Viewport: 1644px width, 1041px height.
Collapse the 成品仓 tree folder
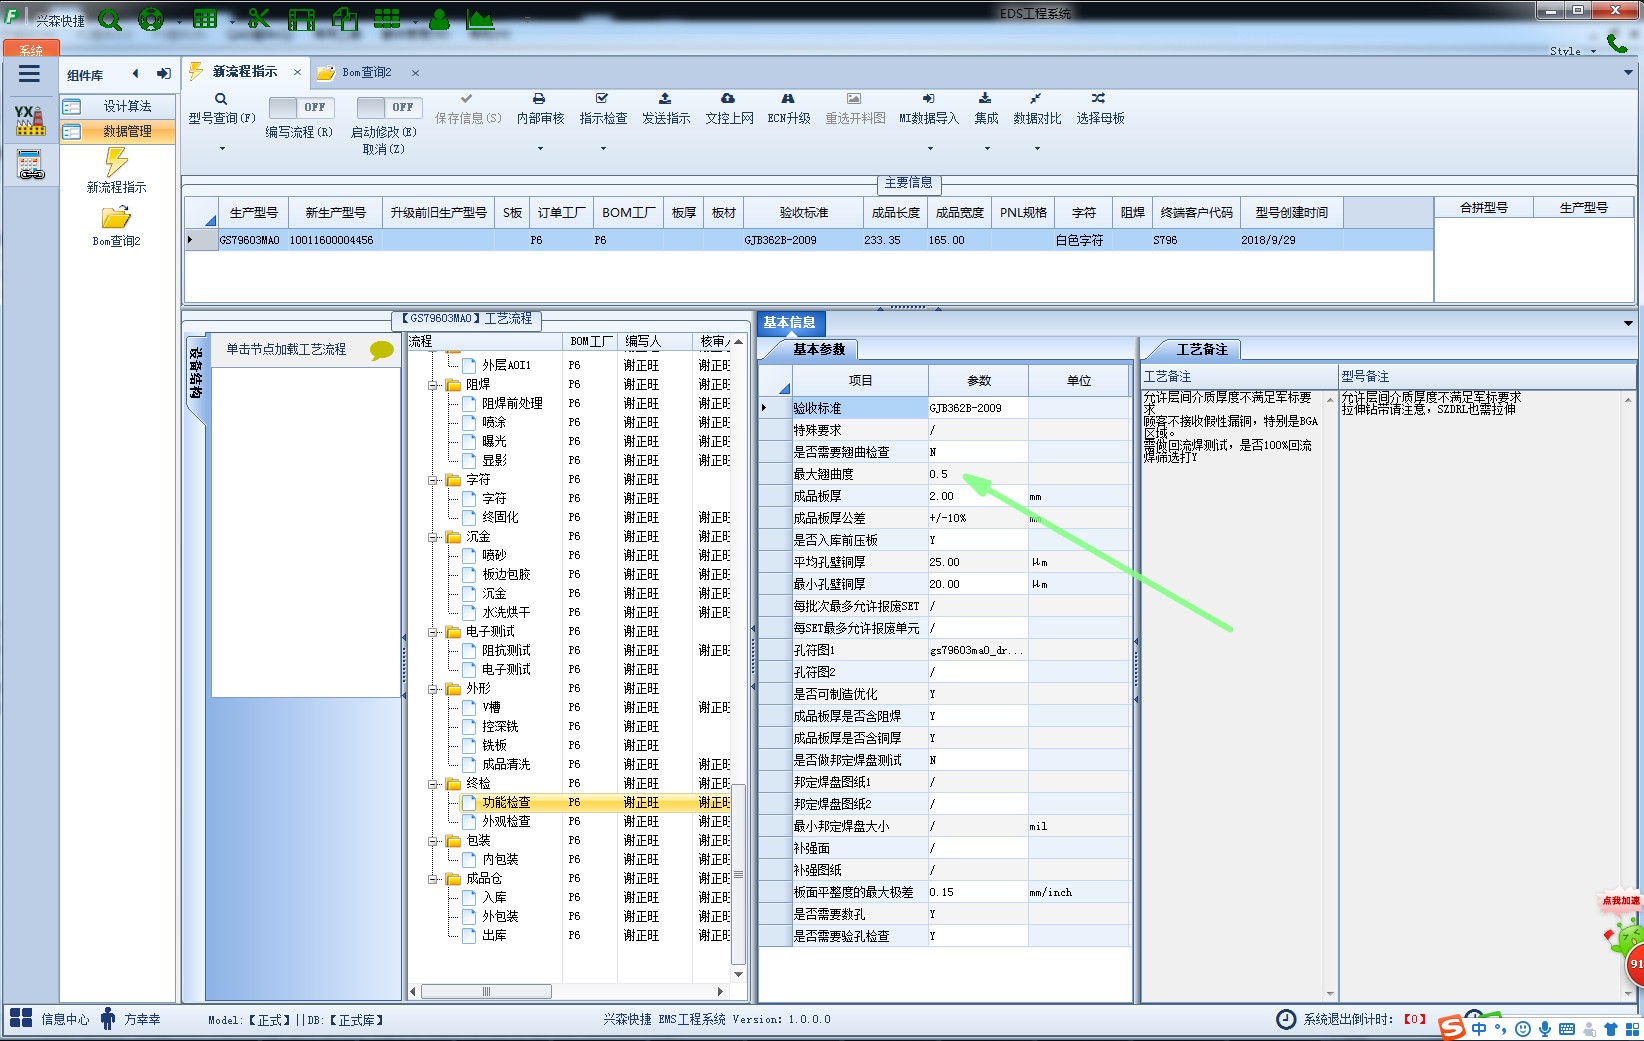coord(434,878)
